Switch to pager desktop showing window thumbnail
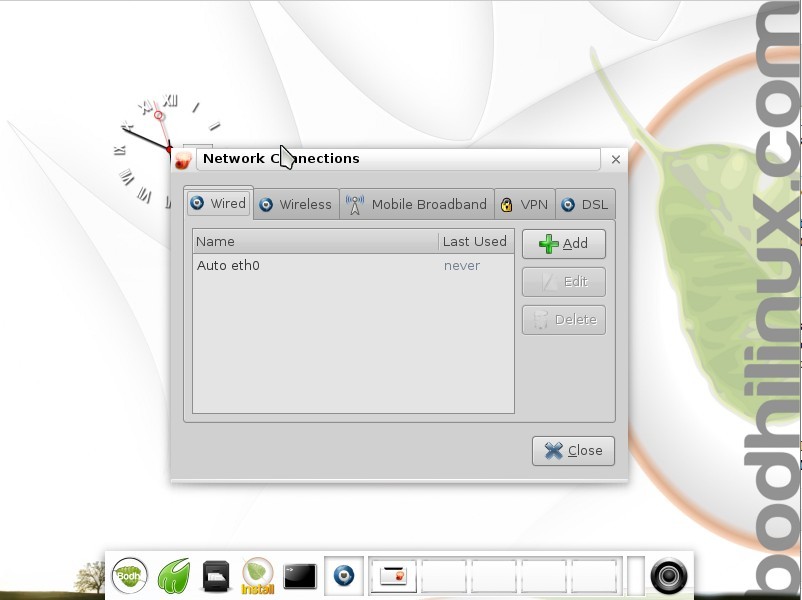This screenshot has height=600, width=802. tap(393, 576)
